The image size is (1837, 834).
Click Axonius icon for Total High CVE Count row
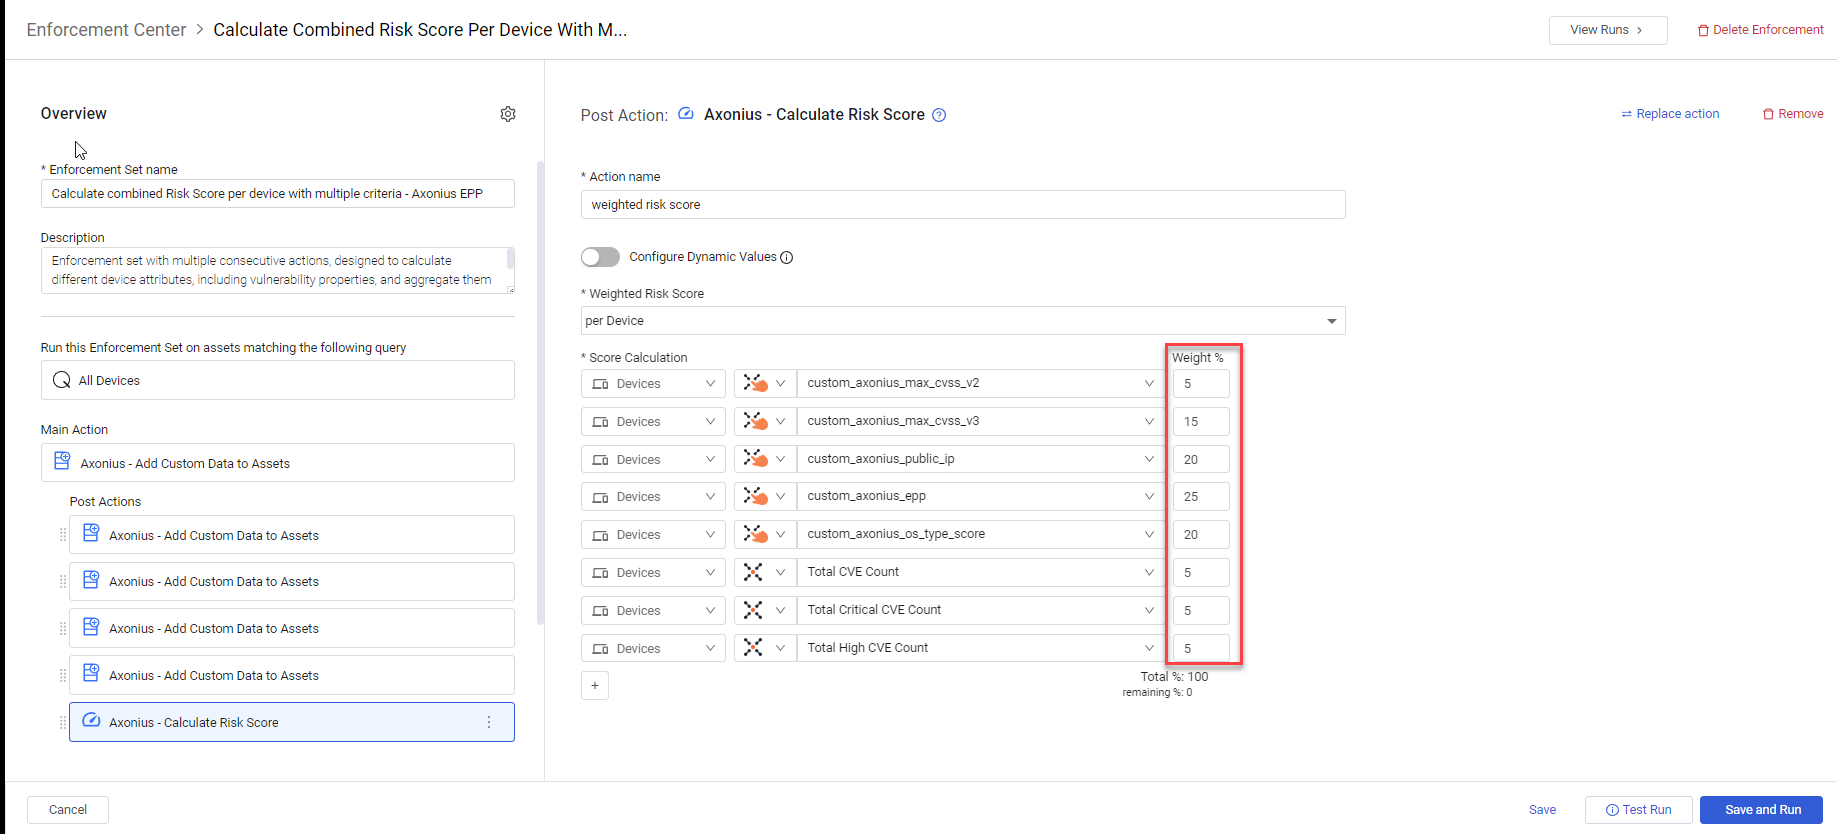753,648
